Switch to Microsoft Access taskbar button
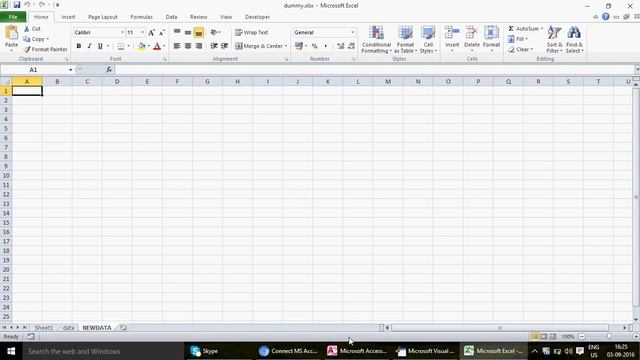The height and width of the screenshot is (360, 640). point(357,351)
